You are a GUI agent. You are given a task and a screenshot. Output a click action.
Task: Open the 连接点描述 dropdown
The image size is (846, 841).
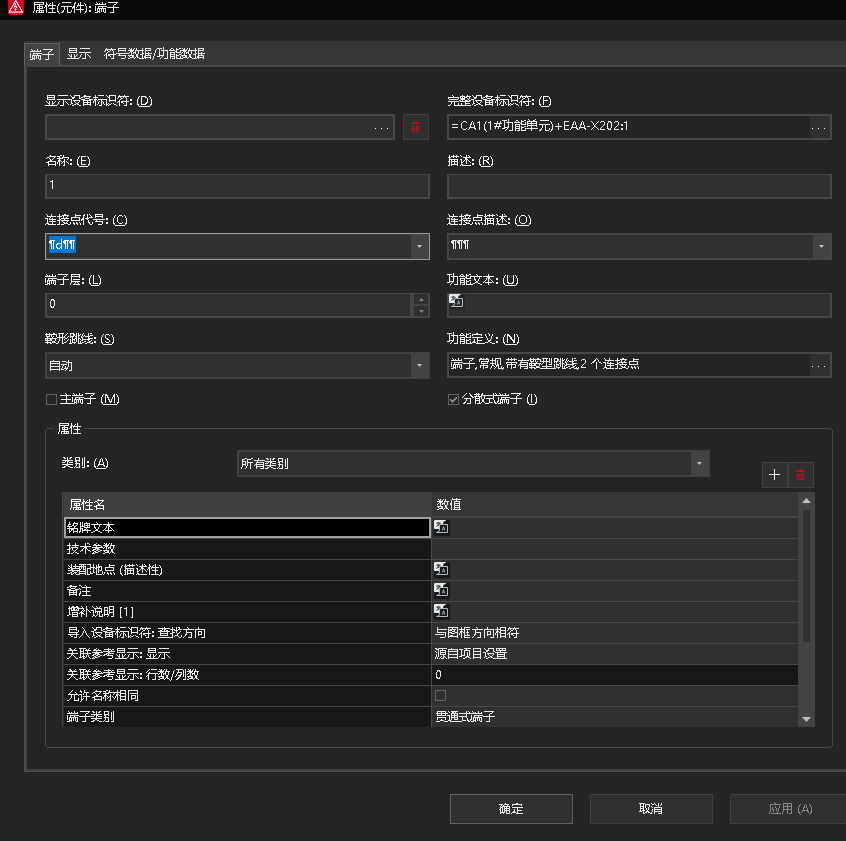click(x=822, y=245)
